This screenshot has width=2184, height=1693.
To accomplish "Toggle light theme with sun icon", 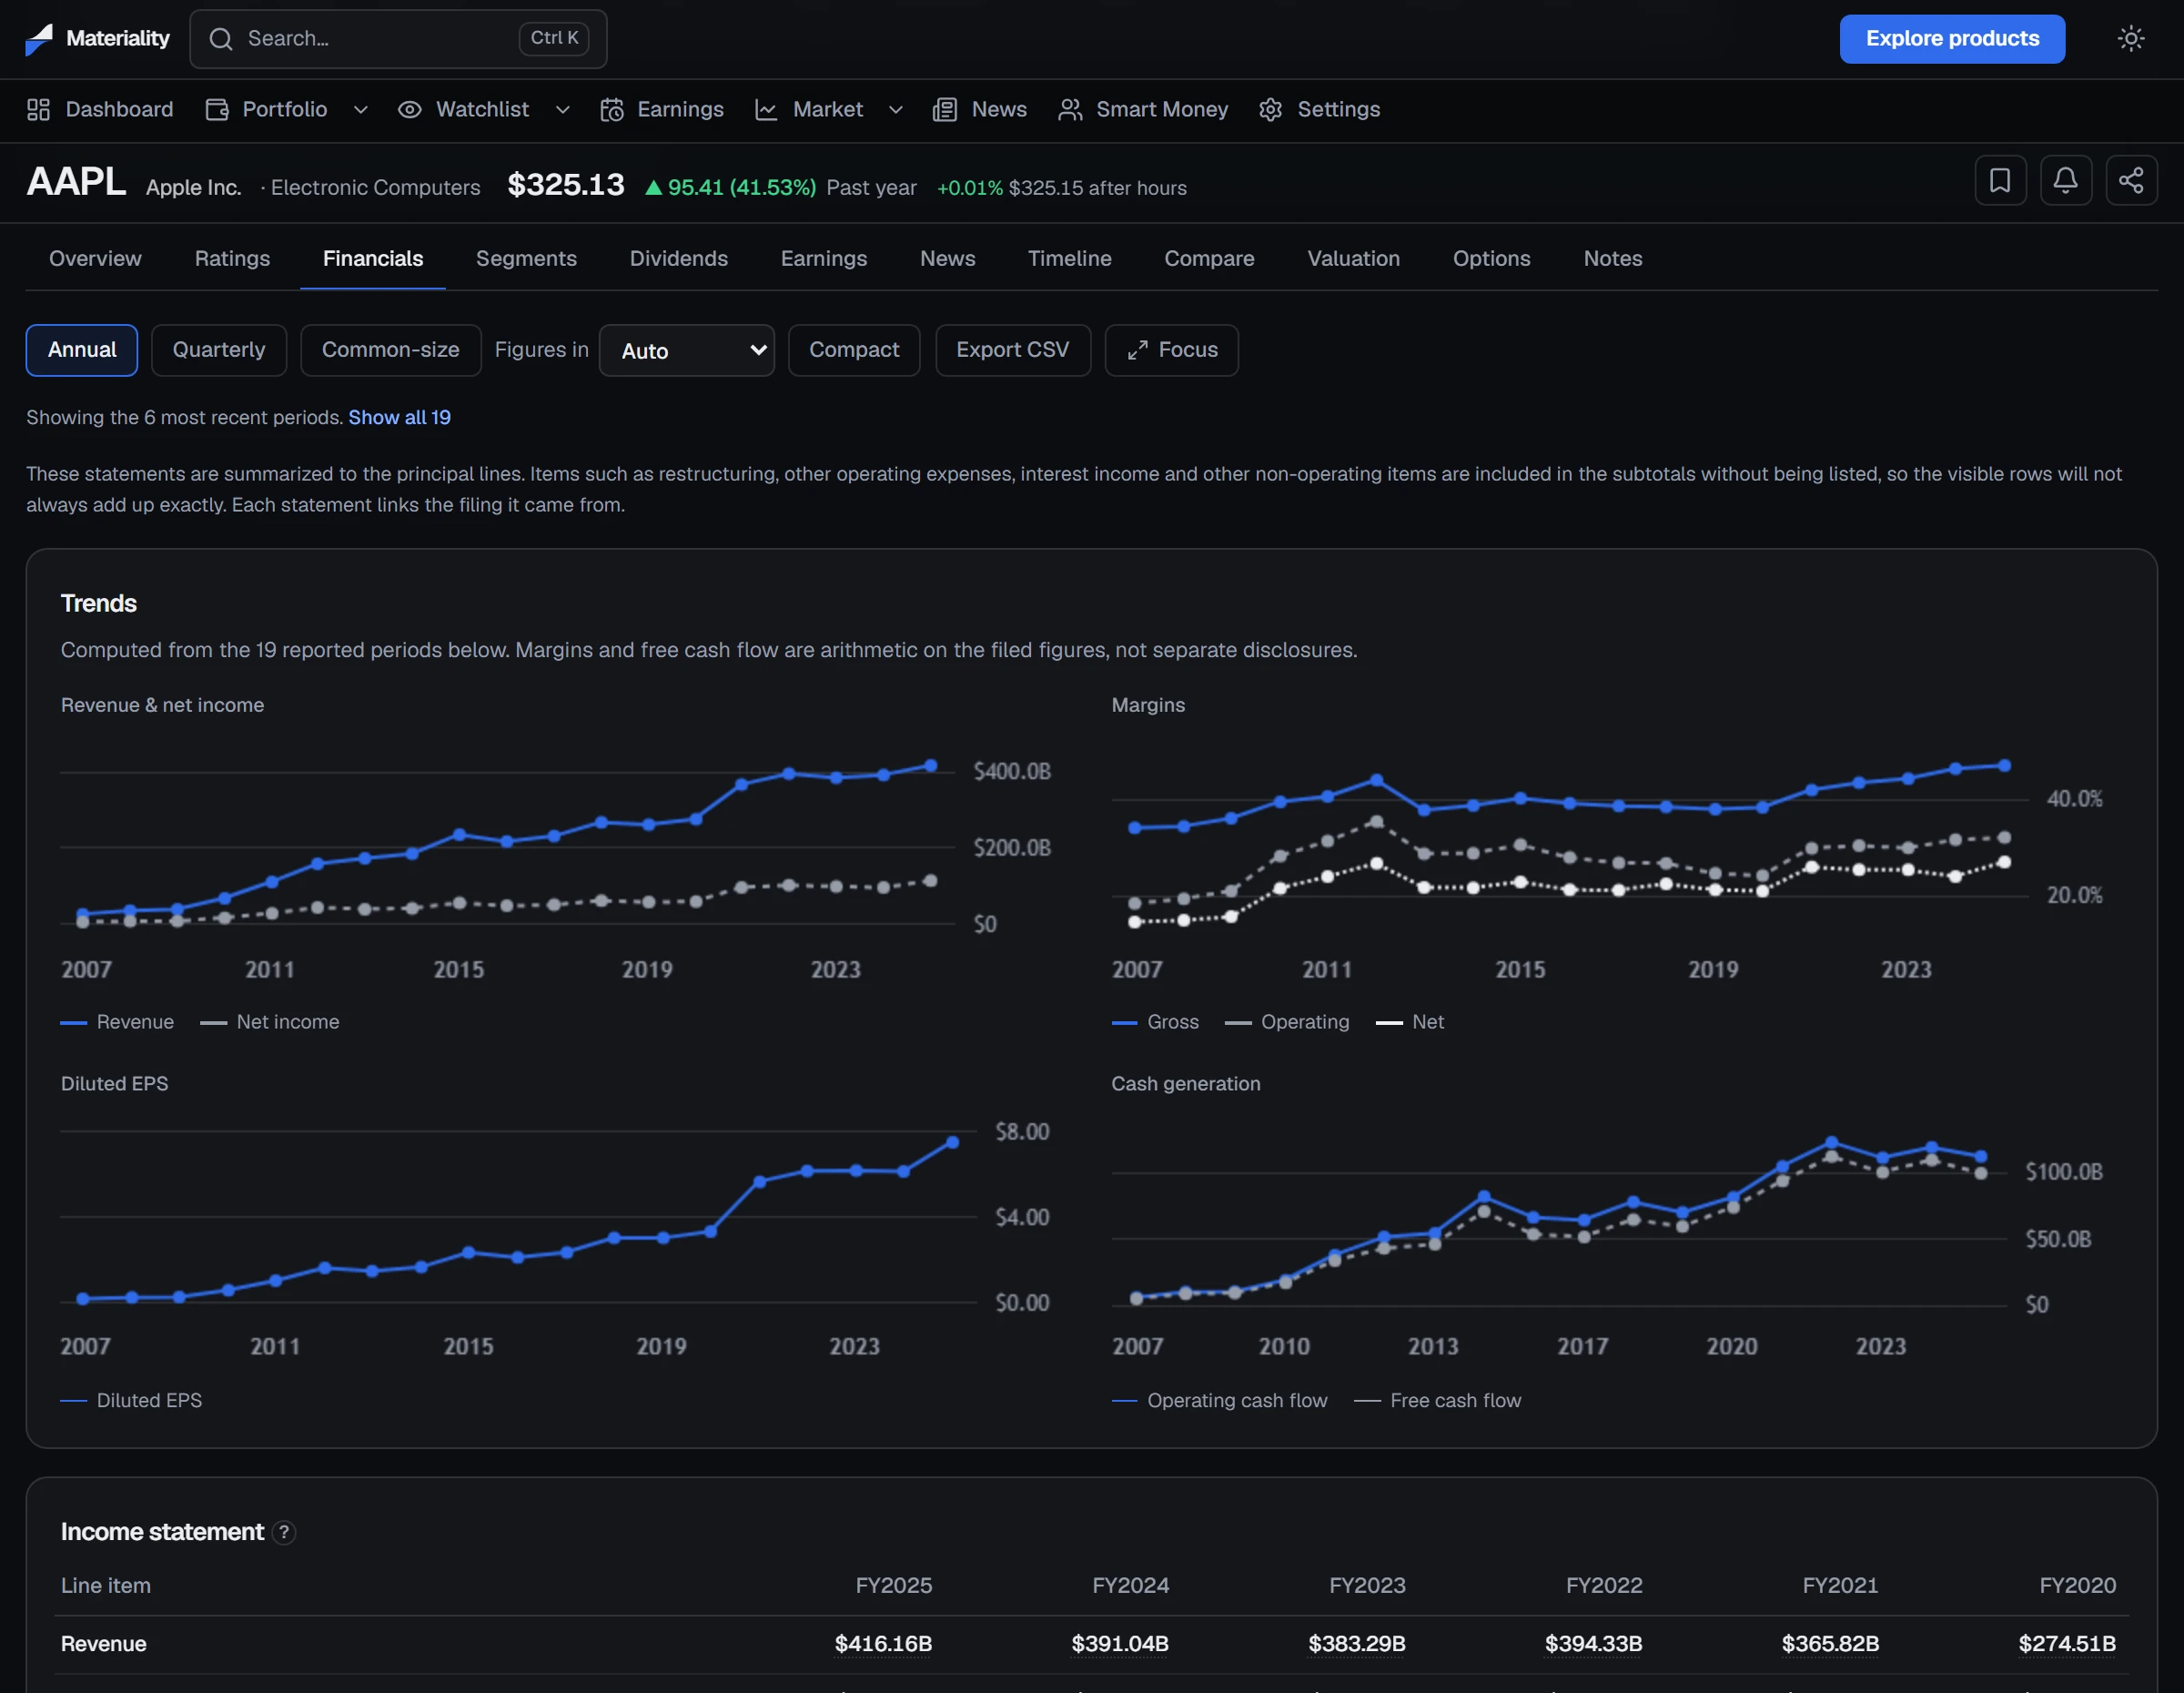I will tap(2131, 39).
